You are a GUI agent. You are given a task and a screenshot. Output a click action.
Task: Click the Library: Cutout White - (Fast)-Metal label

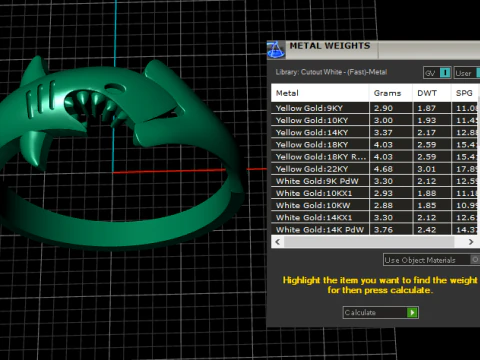331,72
